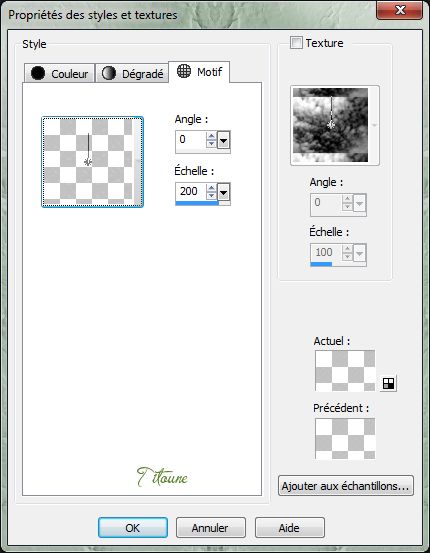The width and height of the screenshot is (430, 553).
Task: Open the Dégradé tab
Action: (x=132, y=73)
